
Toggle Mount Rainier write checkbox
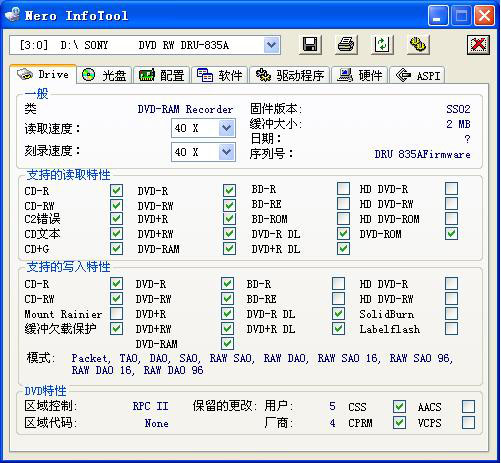(116, 314)
